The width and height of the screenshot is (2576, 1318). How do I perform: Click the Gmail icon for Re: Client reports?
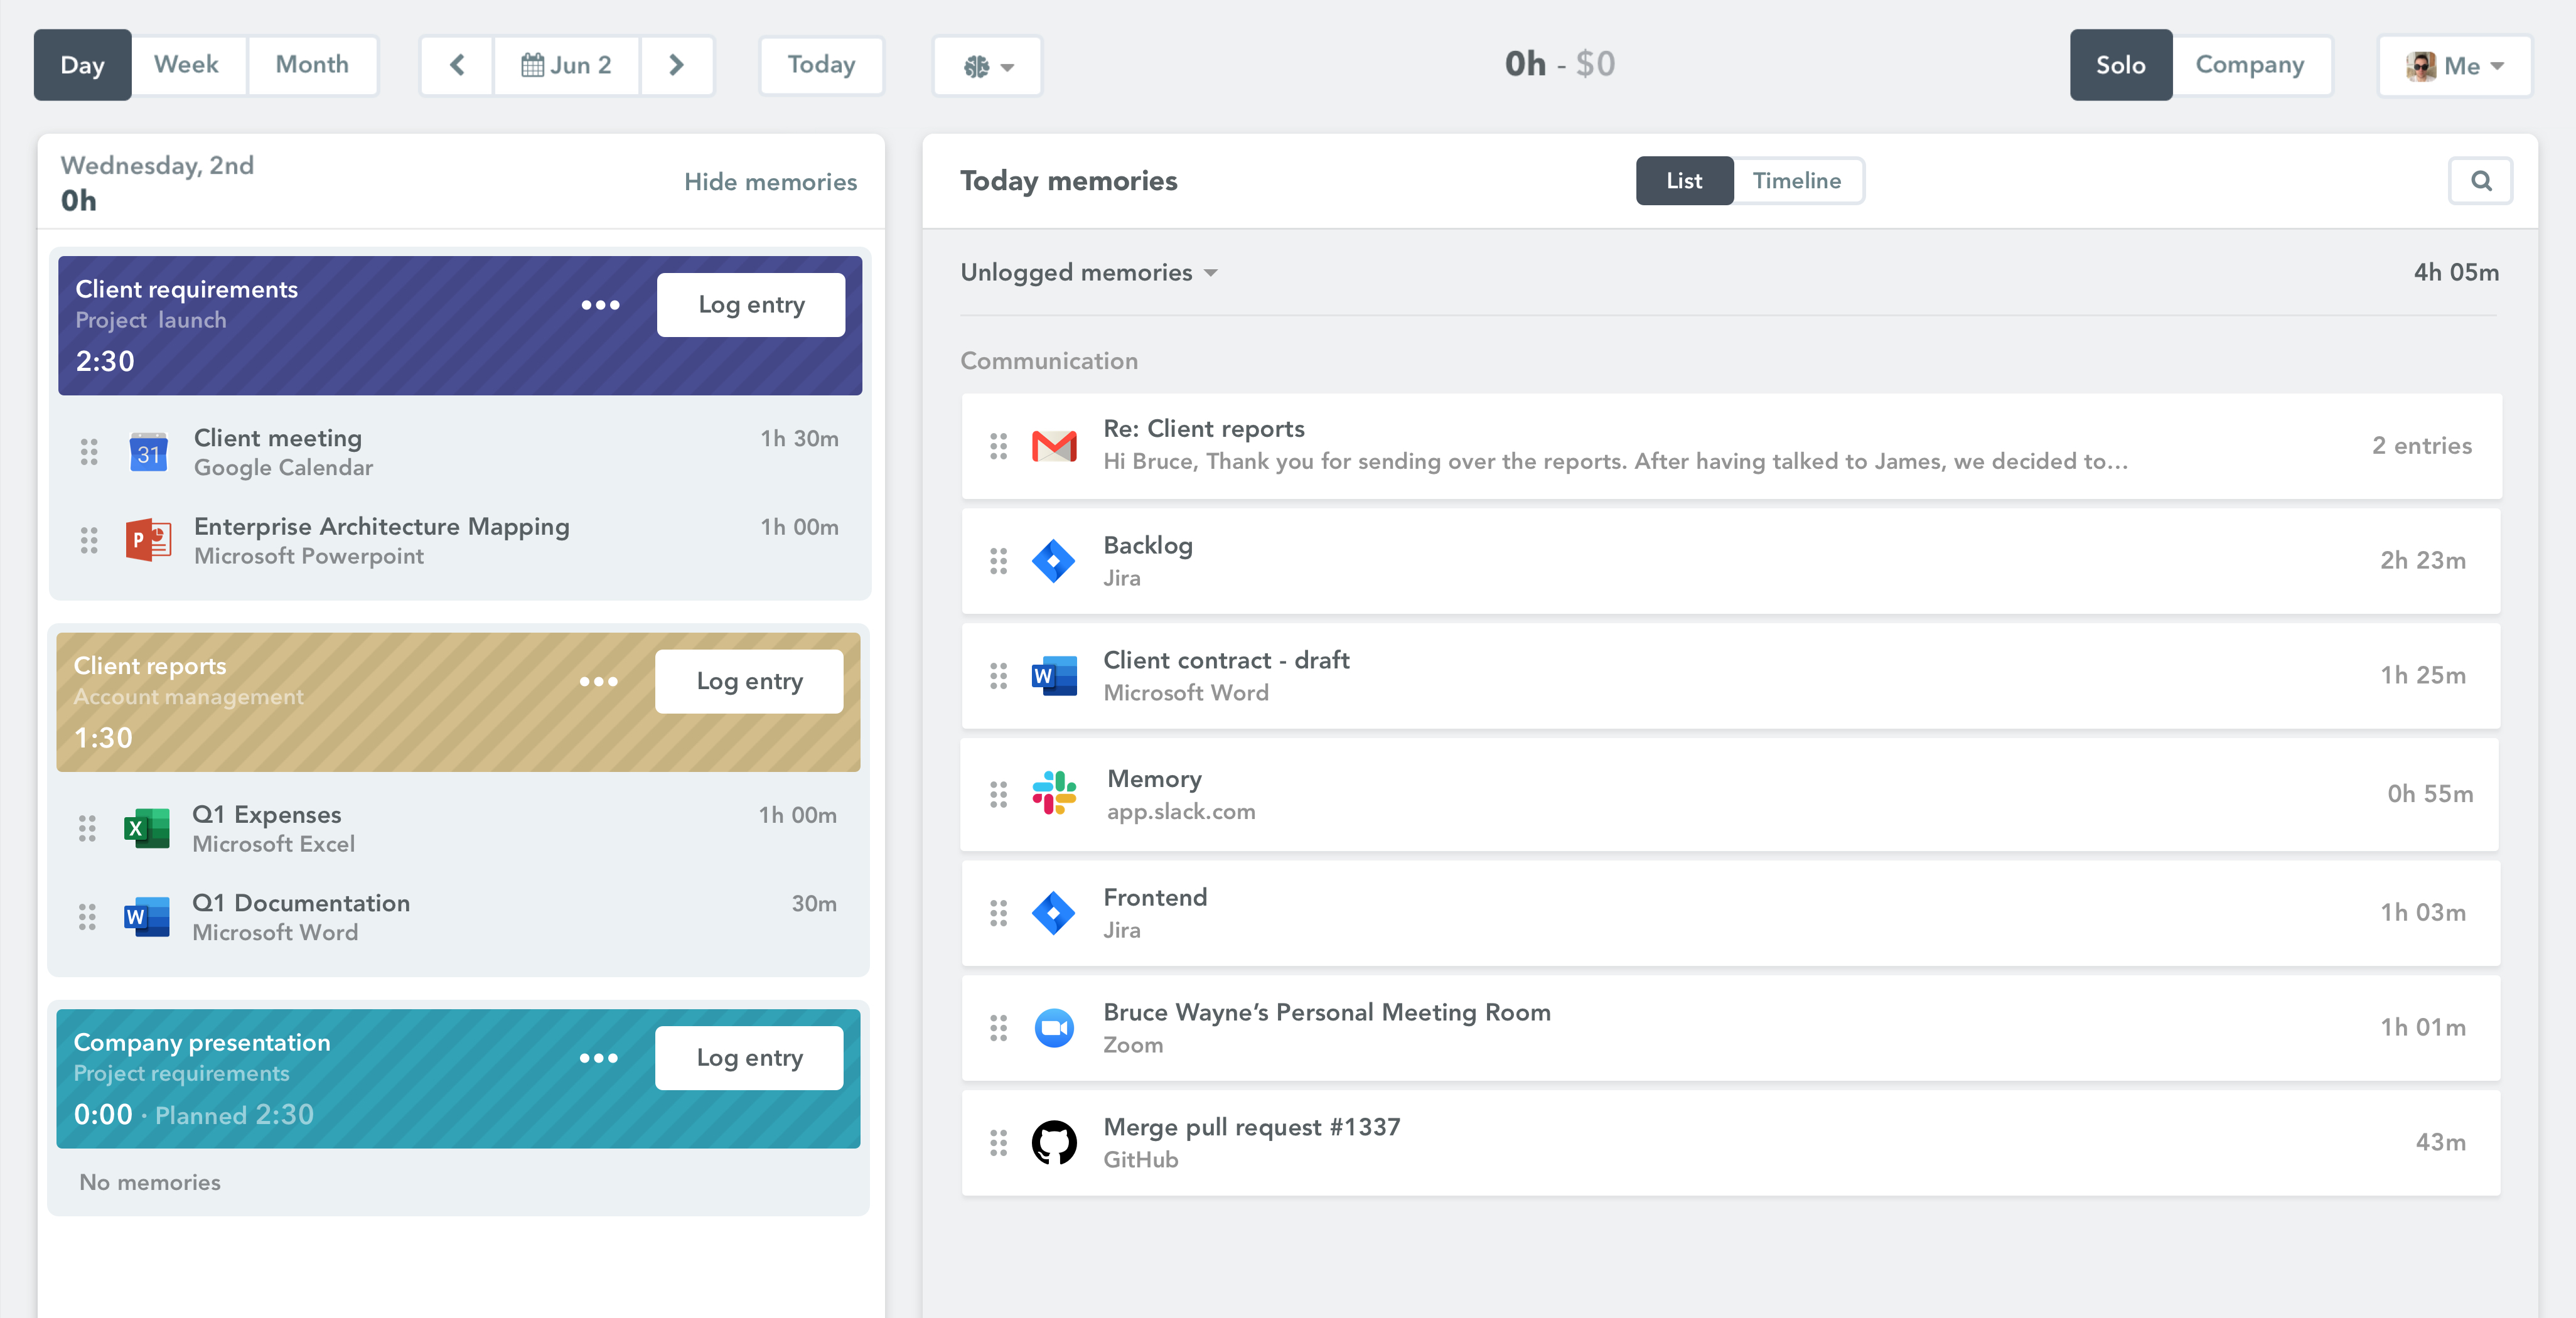(x=1053, y=446)
